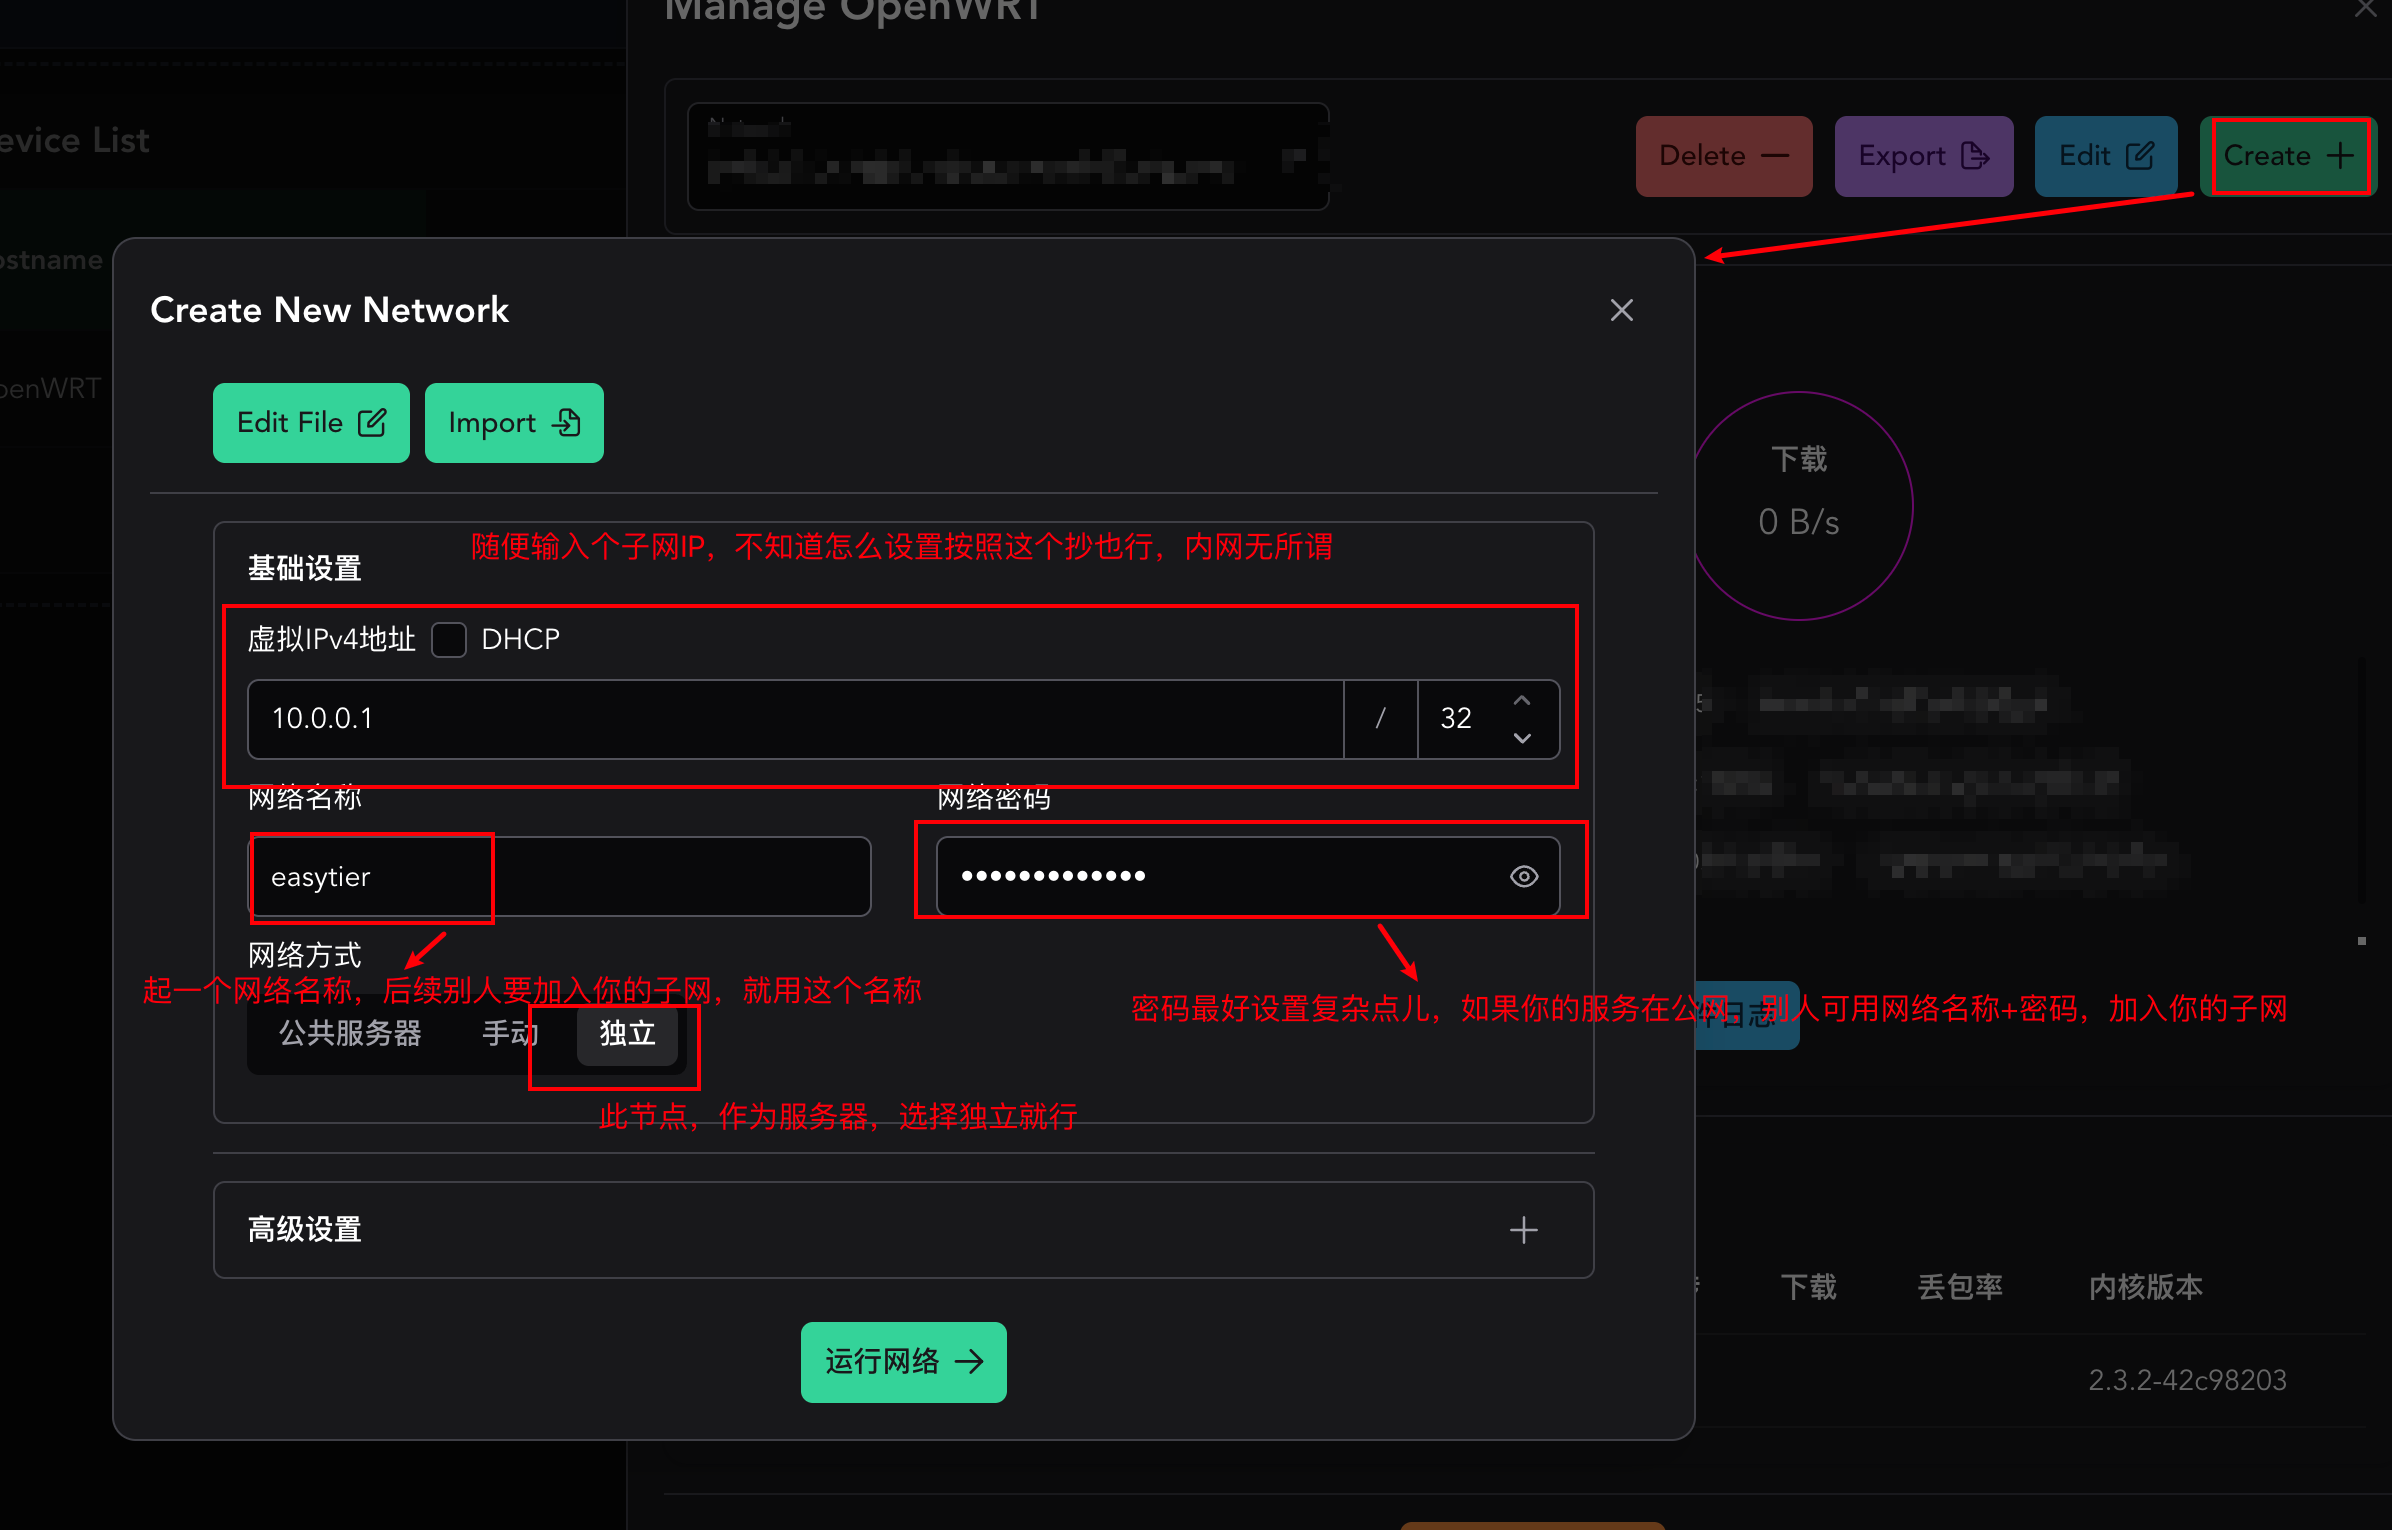Click the plus icon next to 高级设置
Image resolution: width=2392 pixels, height=1530 pixels.
[x=1523, y=1230]
